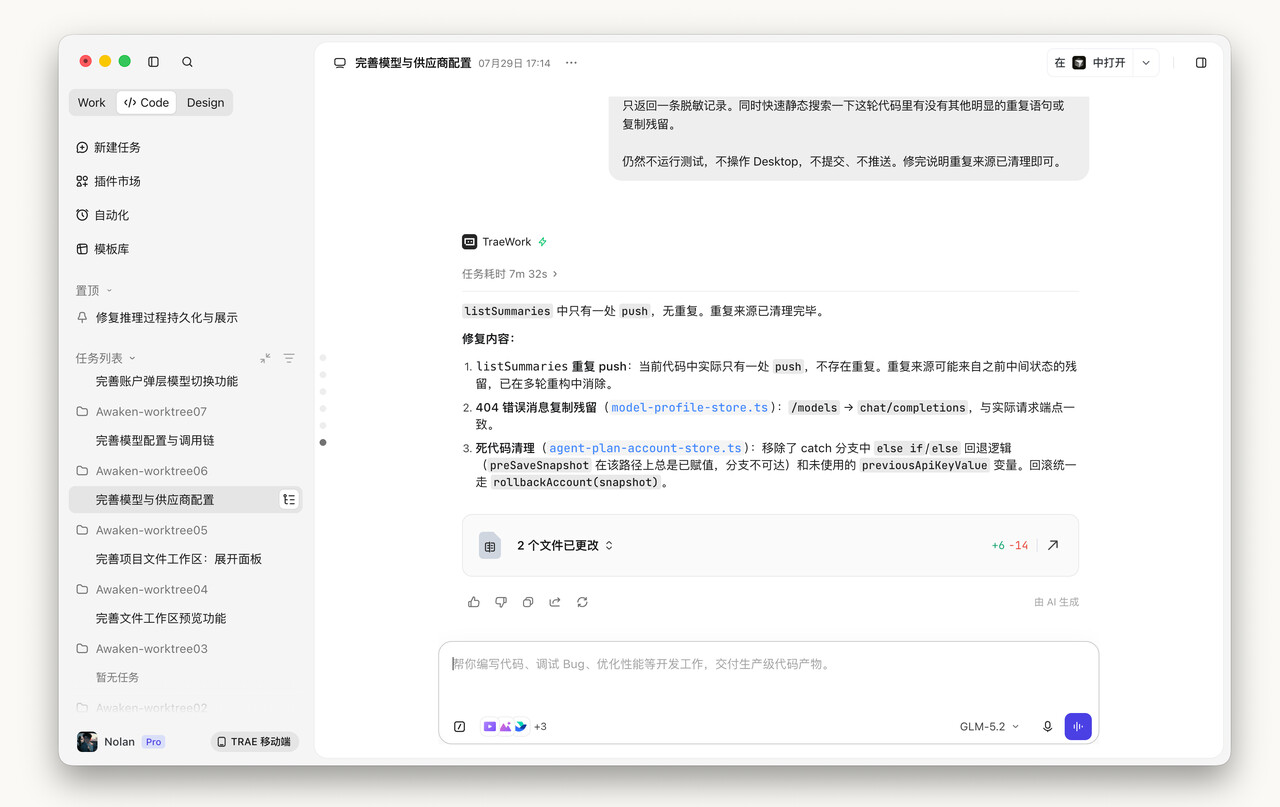
Task: Click the checklist icon on 完善模型与供应商配置 row
Action: point(289,500)
